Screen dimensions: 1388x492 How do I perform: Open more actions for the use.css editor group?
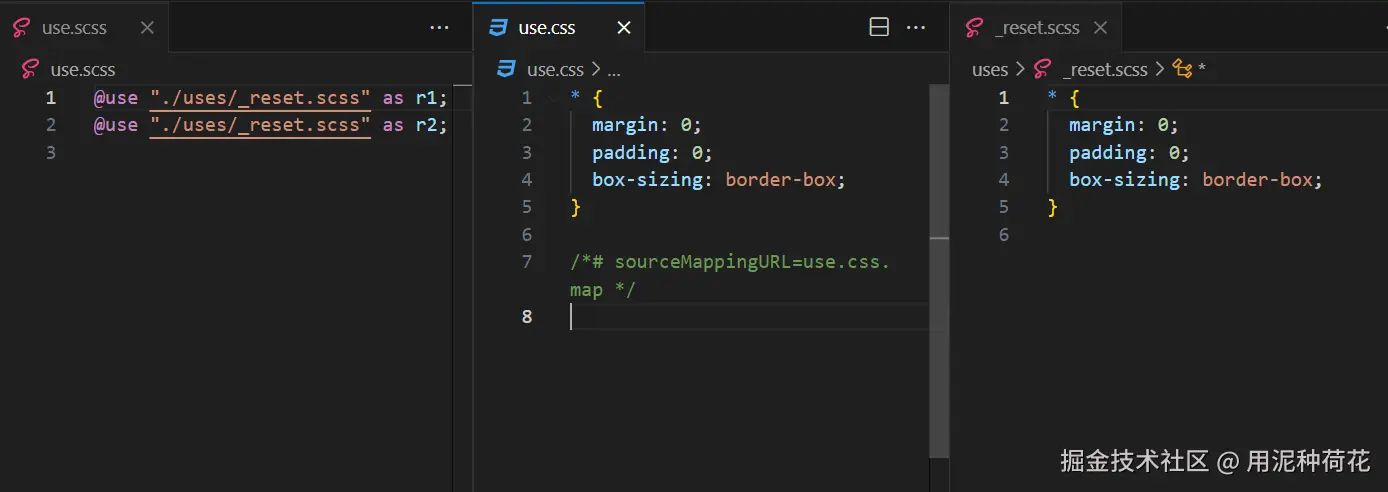pos(916,28)
